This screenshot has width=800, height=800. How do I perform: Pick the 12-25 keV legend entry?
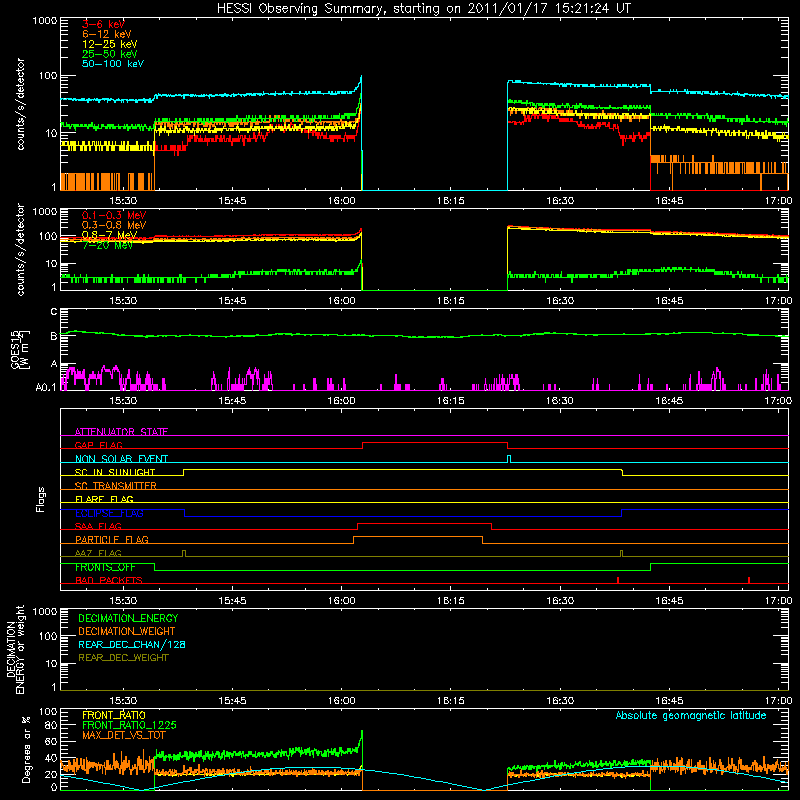(110, 44)
